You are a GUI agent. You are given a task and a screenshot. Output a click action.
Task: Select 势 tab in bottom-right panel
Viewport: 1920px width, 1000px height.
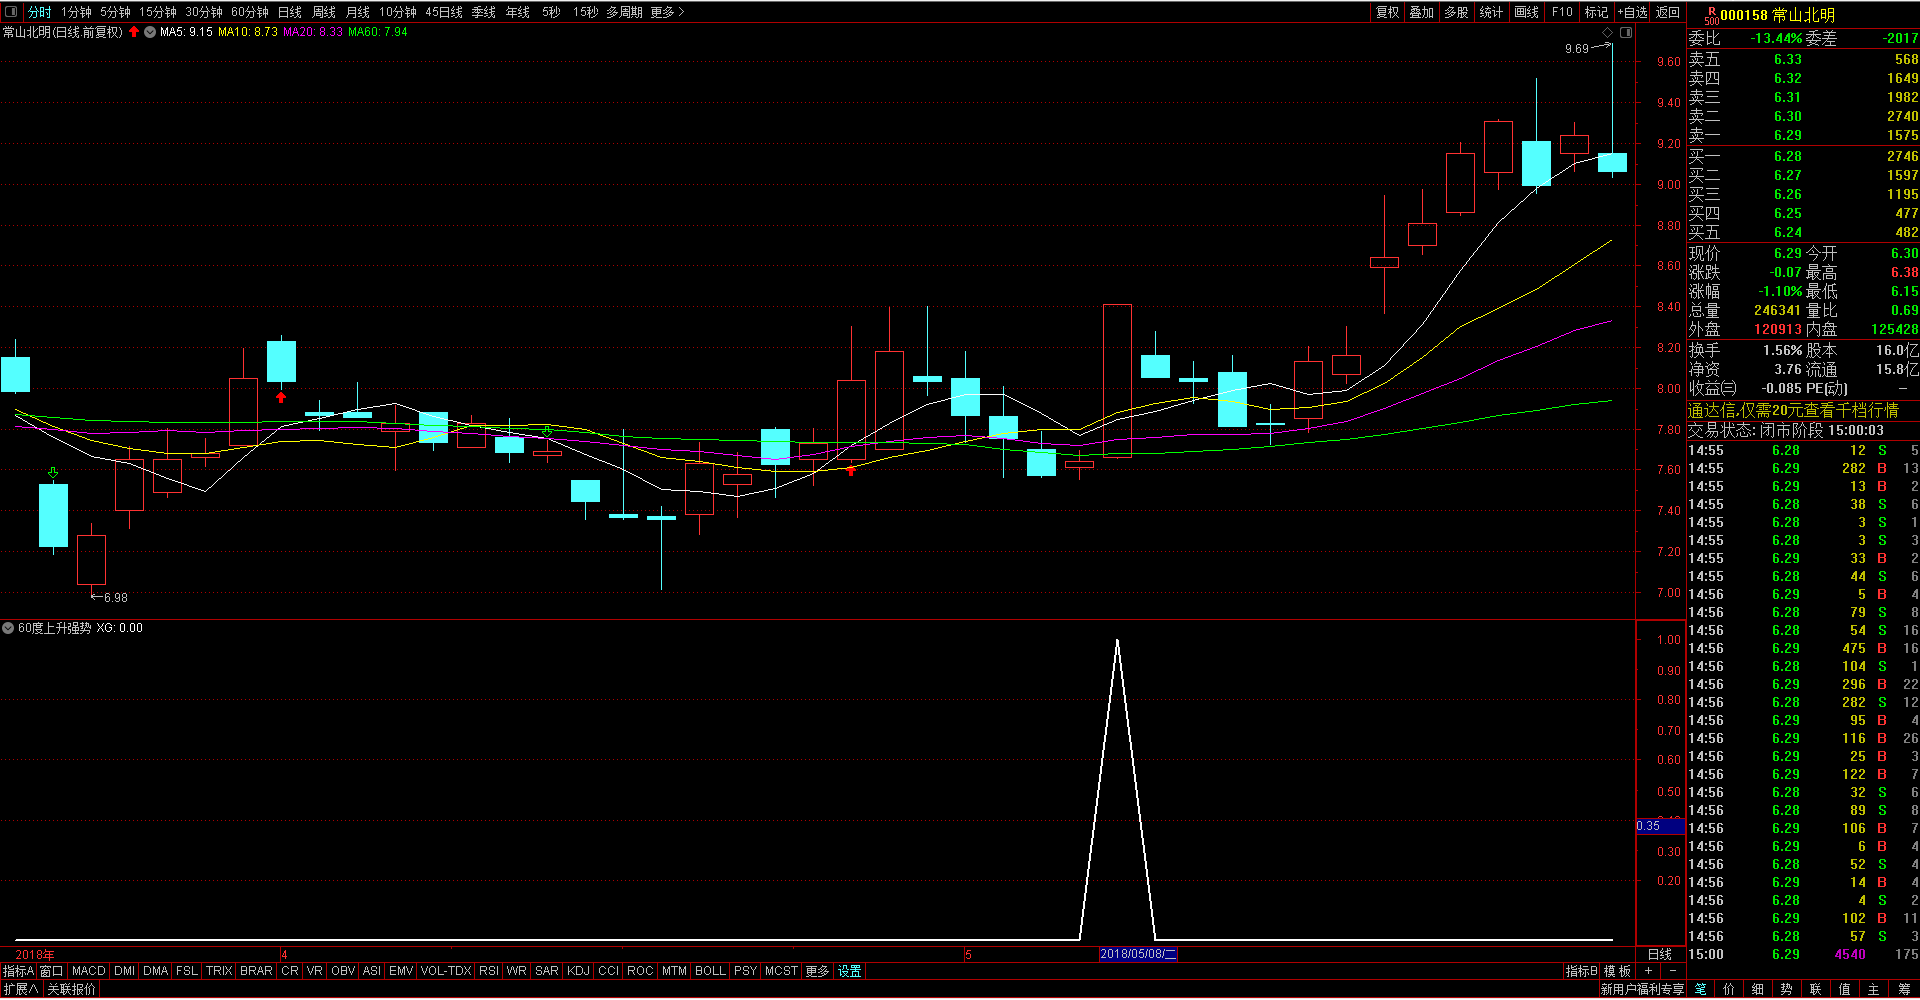pyautogui.click(x=1787, y=989)
